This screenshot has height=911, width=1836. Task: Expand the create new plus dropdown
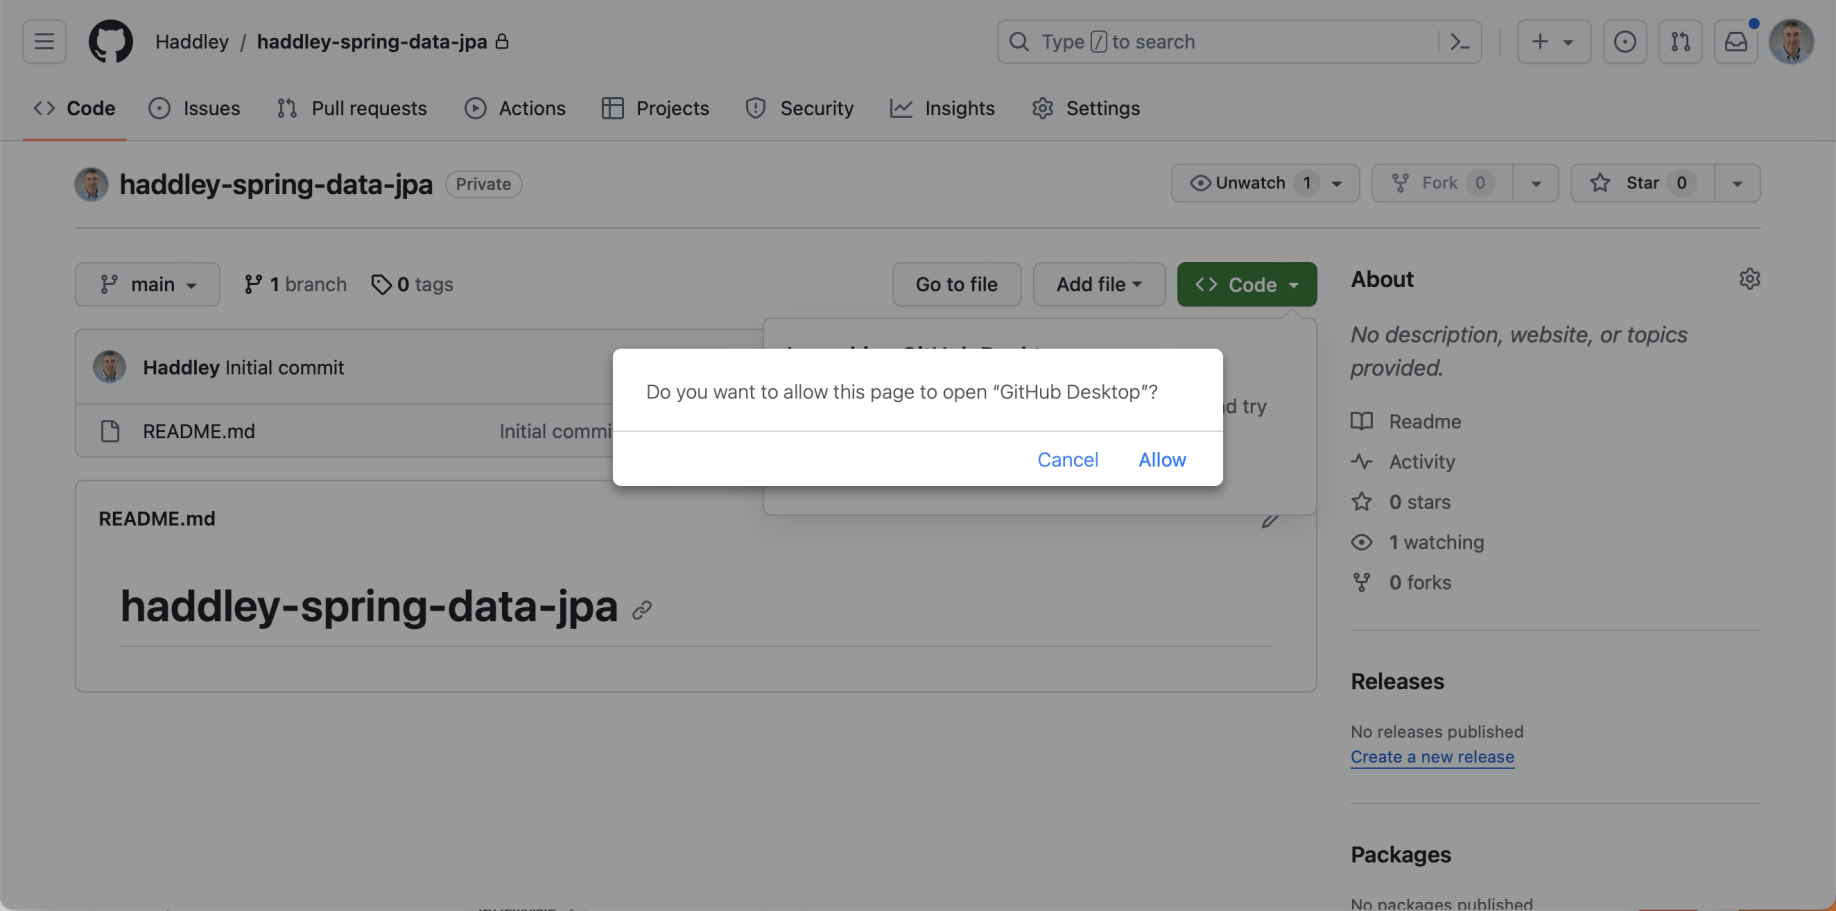click(x=1553, y=42)
